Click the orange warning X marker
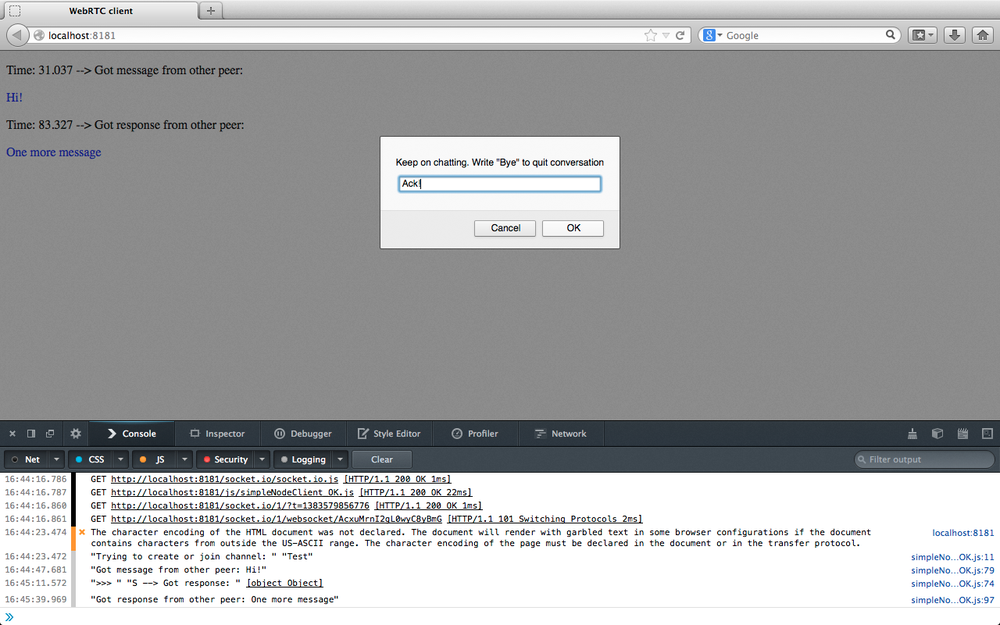1000x625 pixels. pyautogui.click(x=82, y=532)
